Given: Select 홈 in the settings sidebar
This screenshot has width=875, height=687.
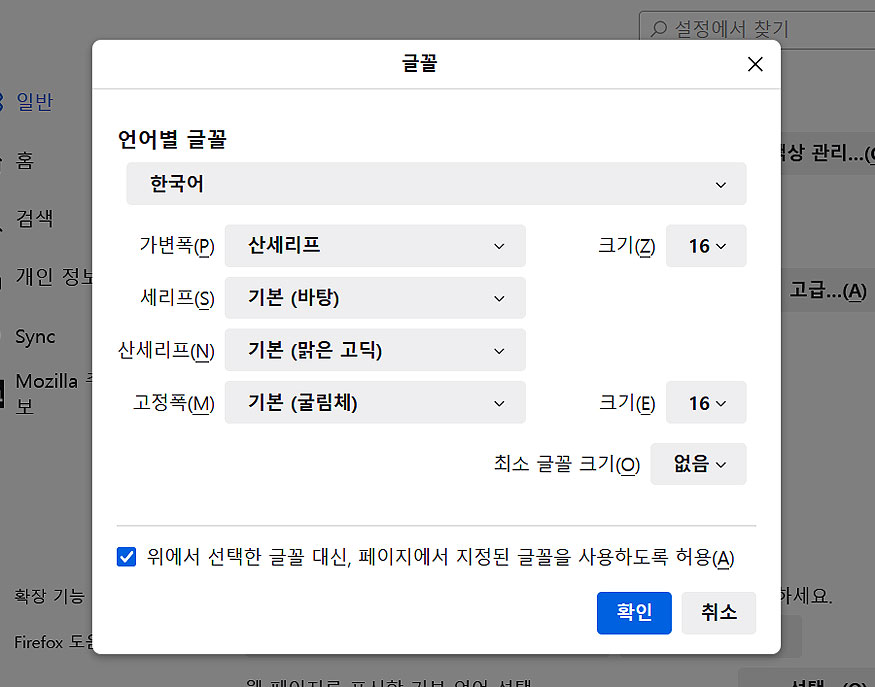Looking at the screenshot, I should [x=25, y=161].
